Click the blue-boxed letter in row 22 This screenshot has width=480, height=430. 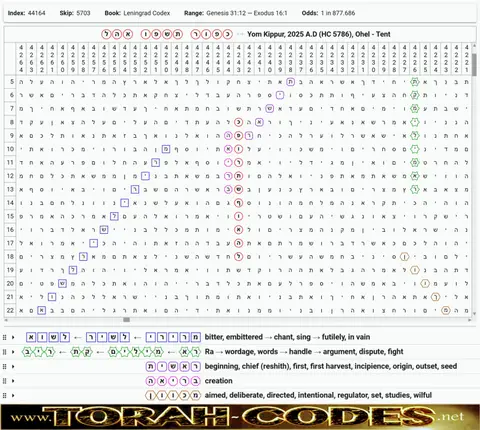pos(41,310)
